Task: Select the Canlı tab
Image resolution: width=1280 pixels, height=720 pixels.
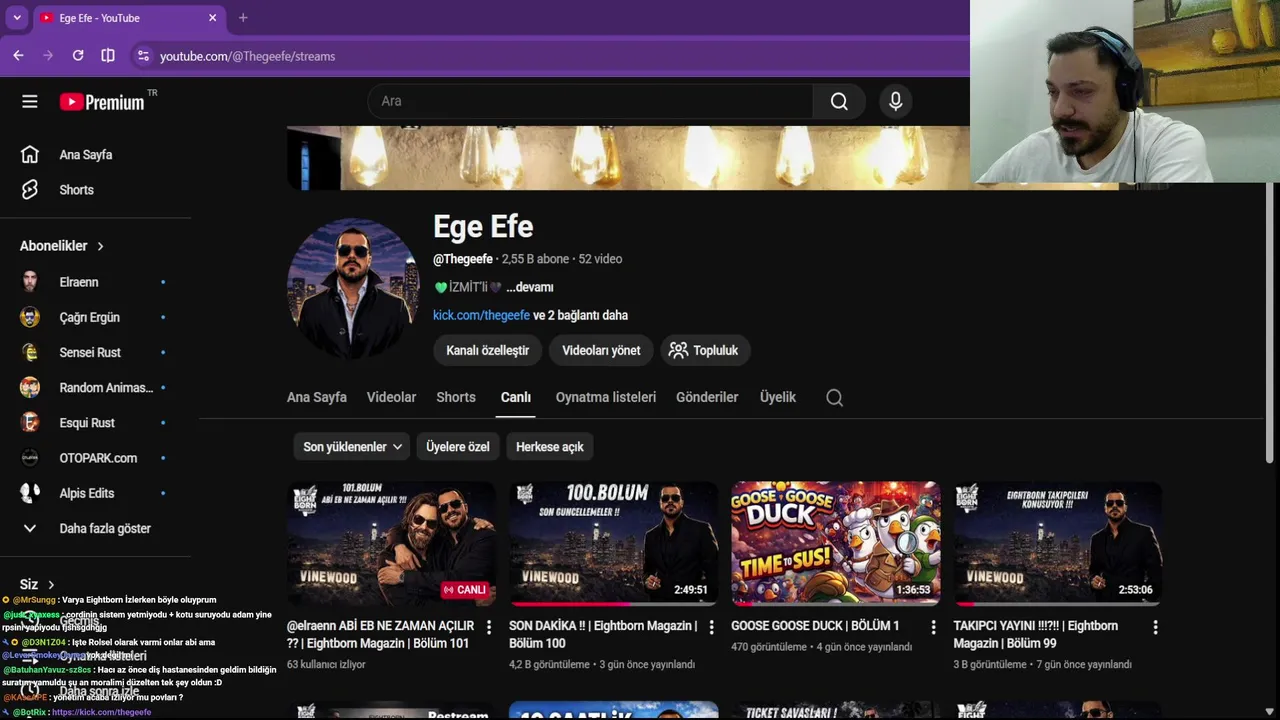Action: tap(515, 397)
